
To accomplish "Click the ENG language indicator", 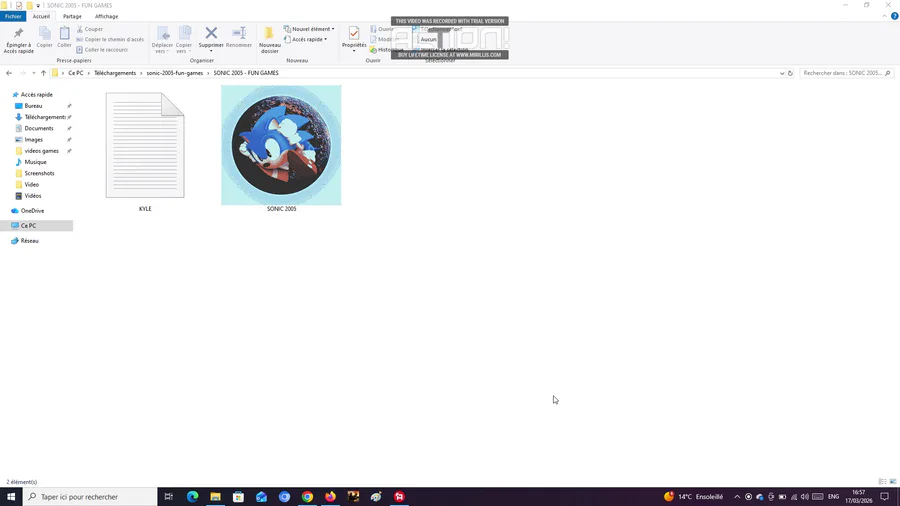I will click(x=833, y=497).
